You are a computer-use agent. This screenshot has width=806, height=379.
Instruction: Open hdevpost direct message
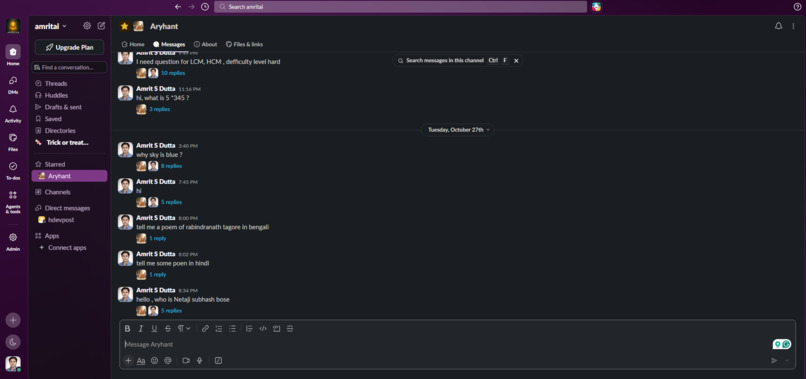(61, 220)
